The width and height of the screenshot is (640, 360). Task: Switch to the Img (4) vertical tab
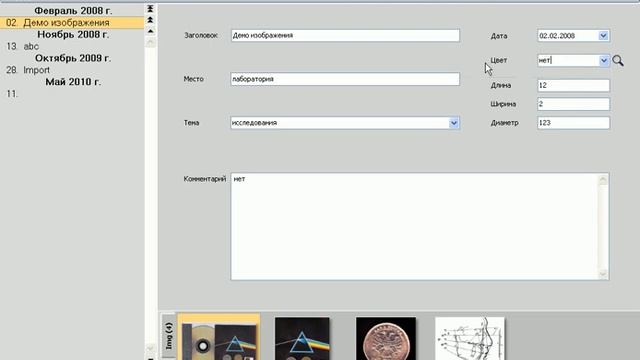(169, 336)
